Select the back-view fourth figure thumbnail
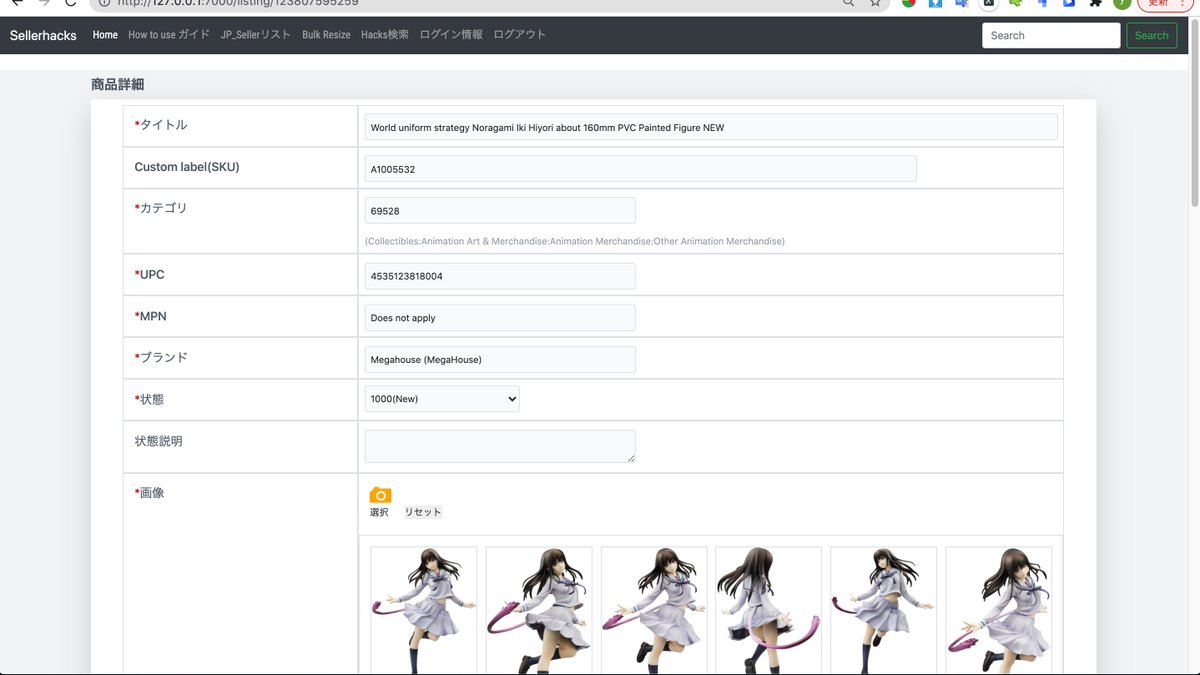Viewport: 1200px width, 675px height. [769, 610]
